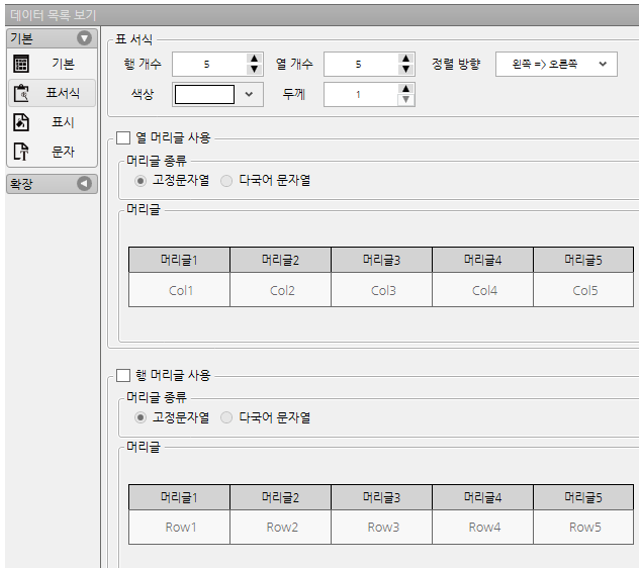
Task: Click 머리글4 header above Row4
Action: click(483, 497)
